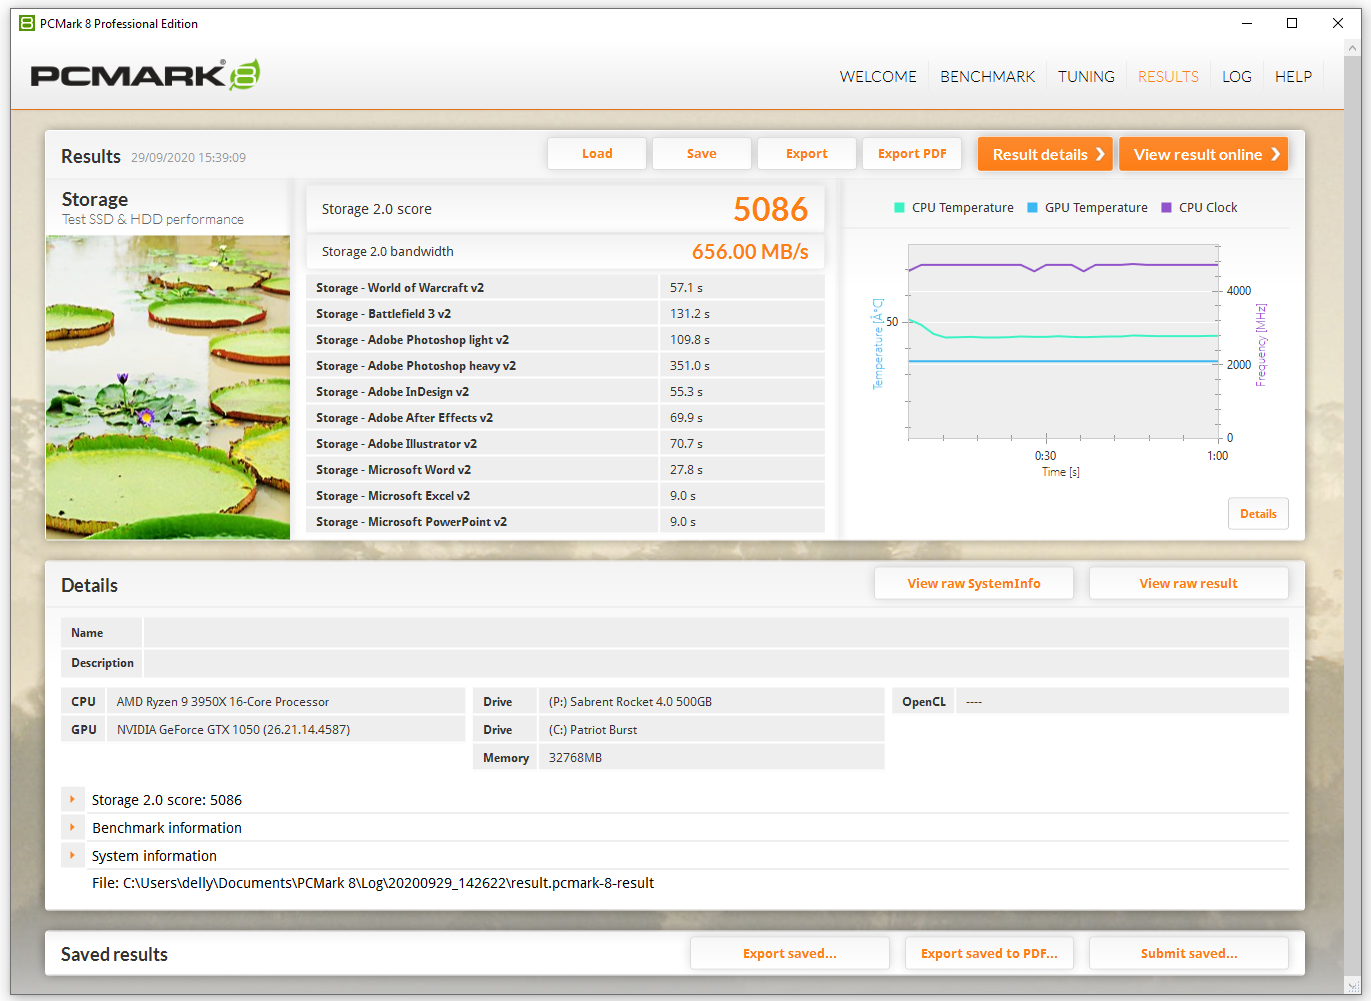Select the Microsoft Word v2 row
The image size is (1371, 1001).
tap(565, 470)
